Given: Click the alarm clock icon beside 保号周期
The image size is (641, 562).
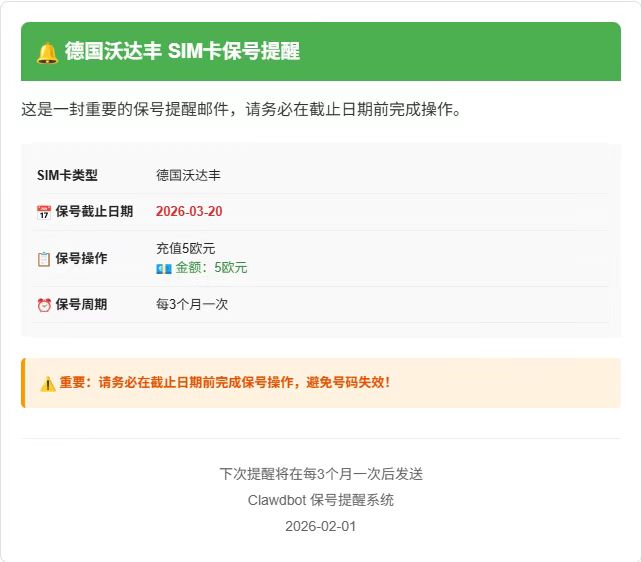Looking at the screenshot, I should pyautogui.click(x=44, y=305).
